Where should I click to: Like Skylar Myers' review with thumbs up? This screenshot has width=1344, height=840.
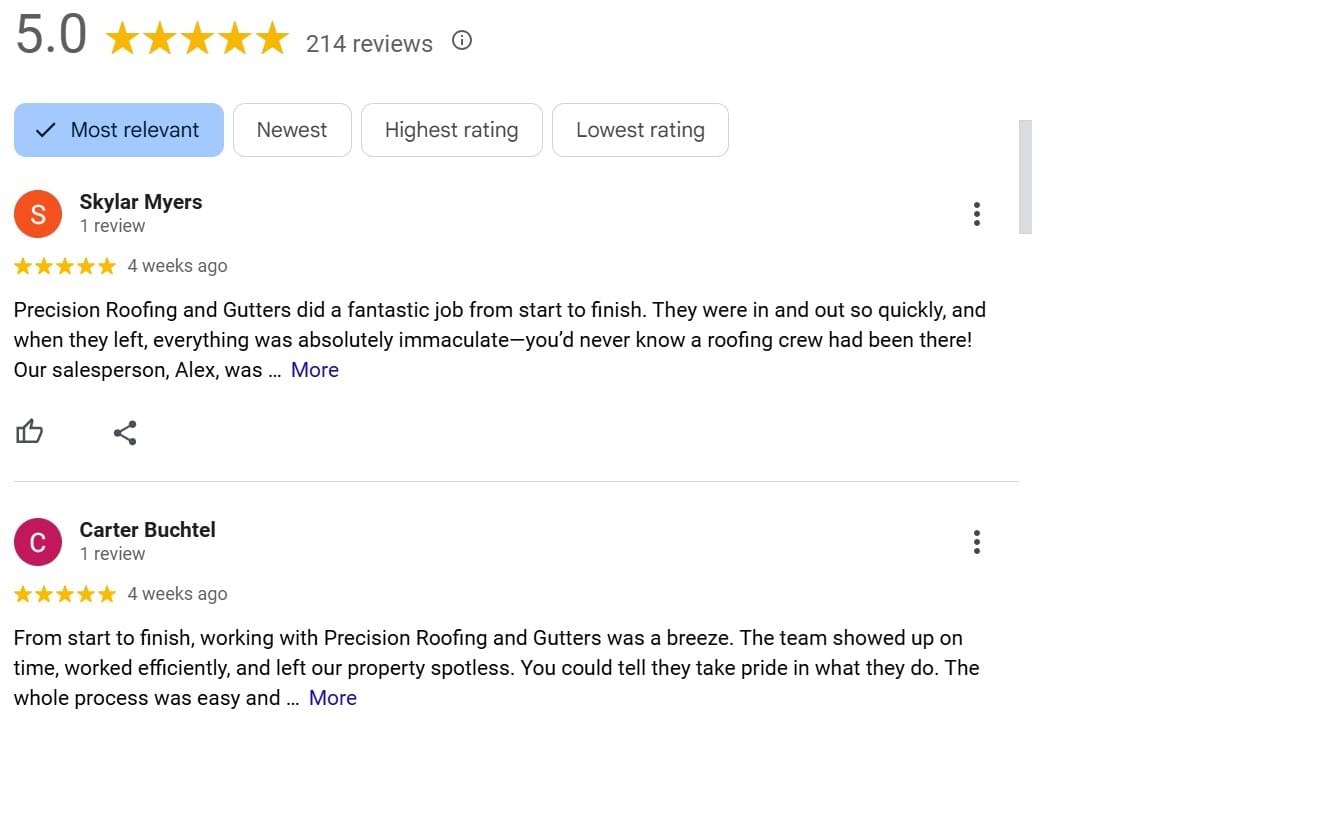tap(30, 432)
